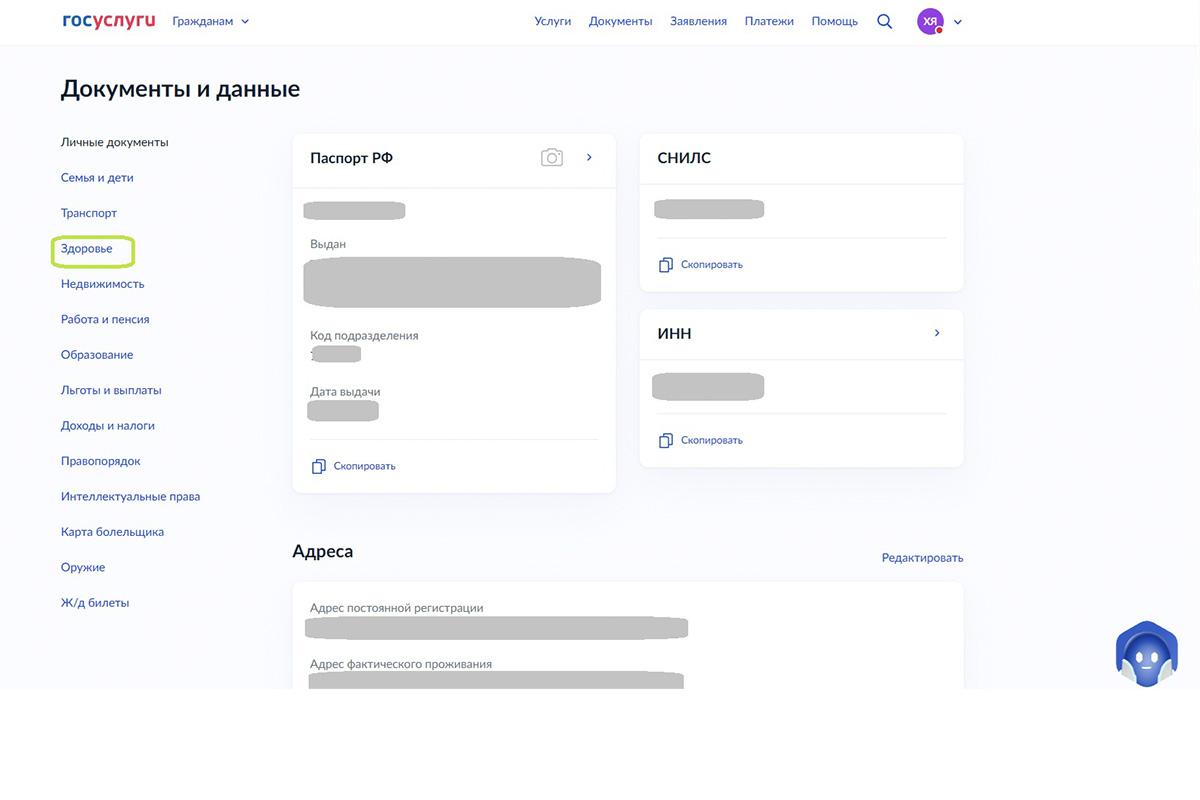Open the Услуги menu

pyautogui.click(x=552, y=21)
